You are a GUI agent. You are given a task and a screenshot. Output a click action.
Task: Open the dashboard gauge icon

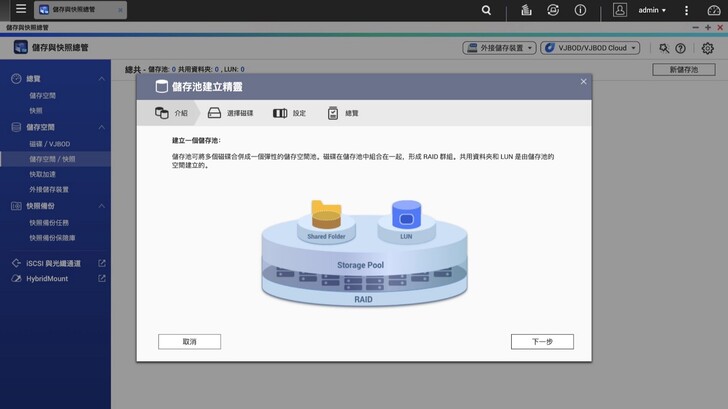click(x=714, y=10)
